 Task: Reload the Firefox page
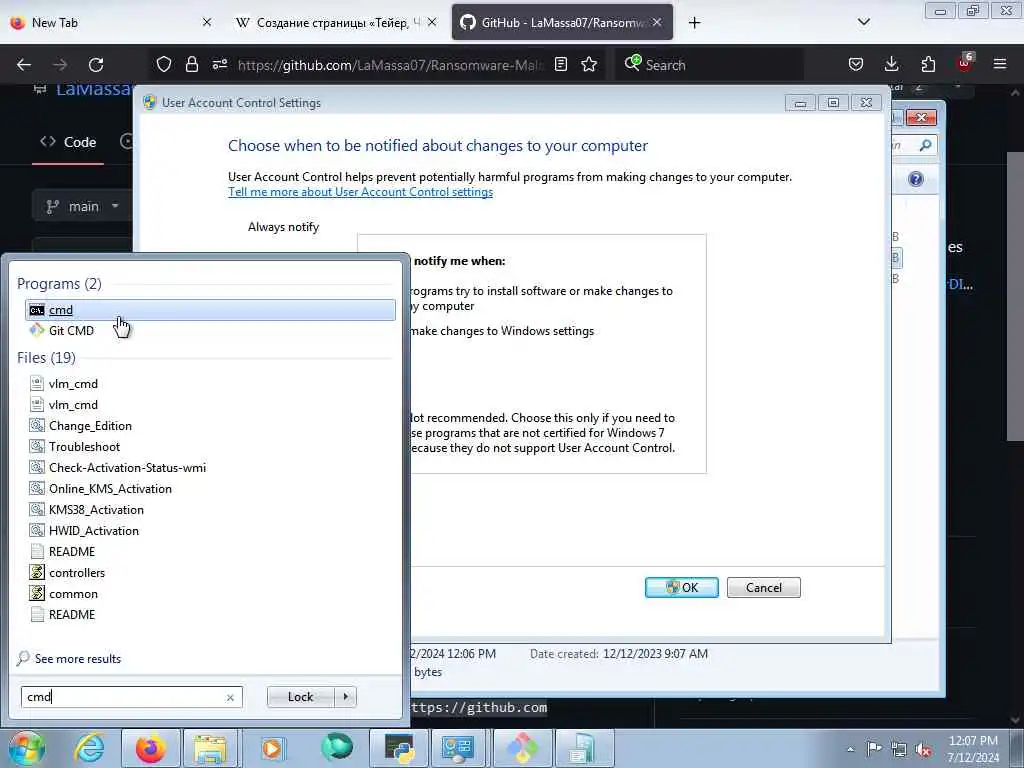tap(96, 65)
